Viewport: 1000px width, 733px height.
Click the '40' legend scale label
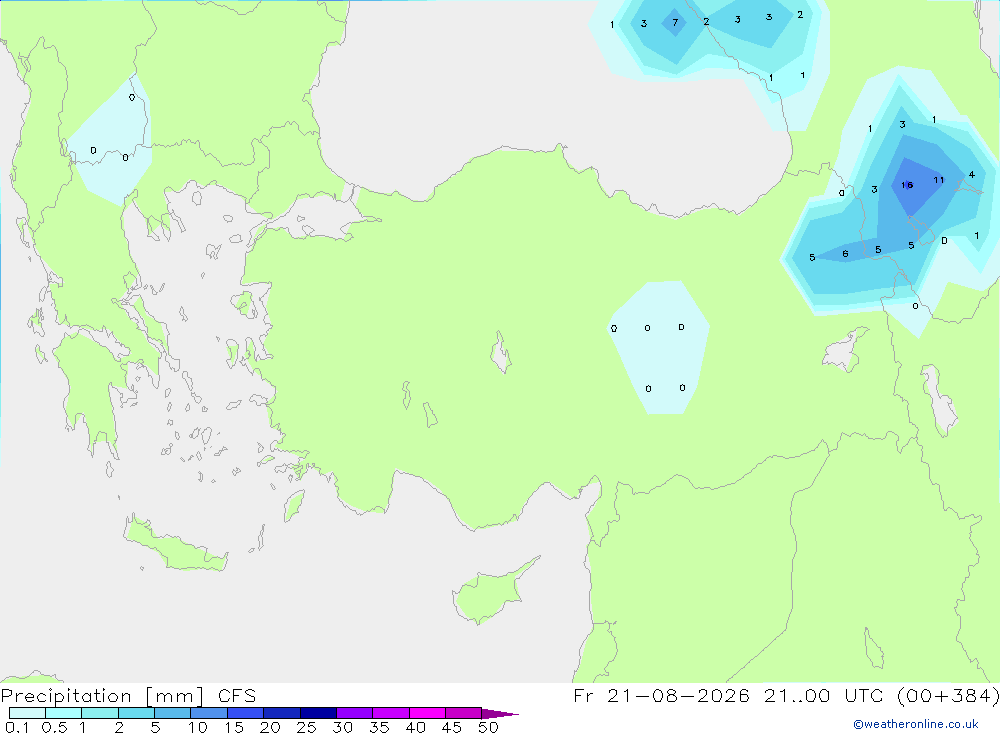click(x=415, y=727)
